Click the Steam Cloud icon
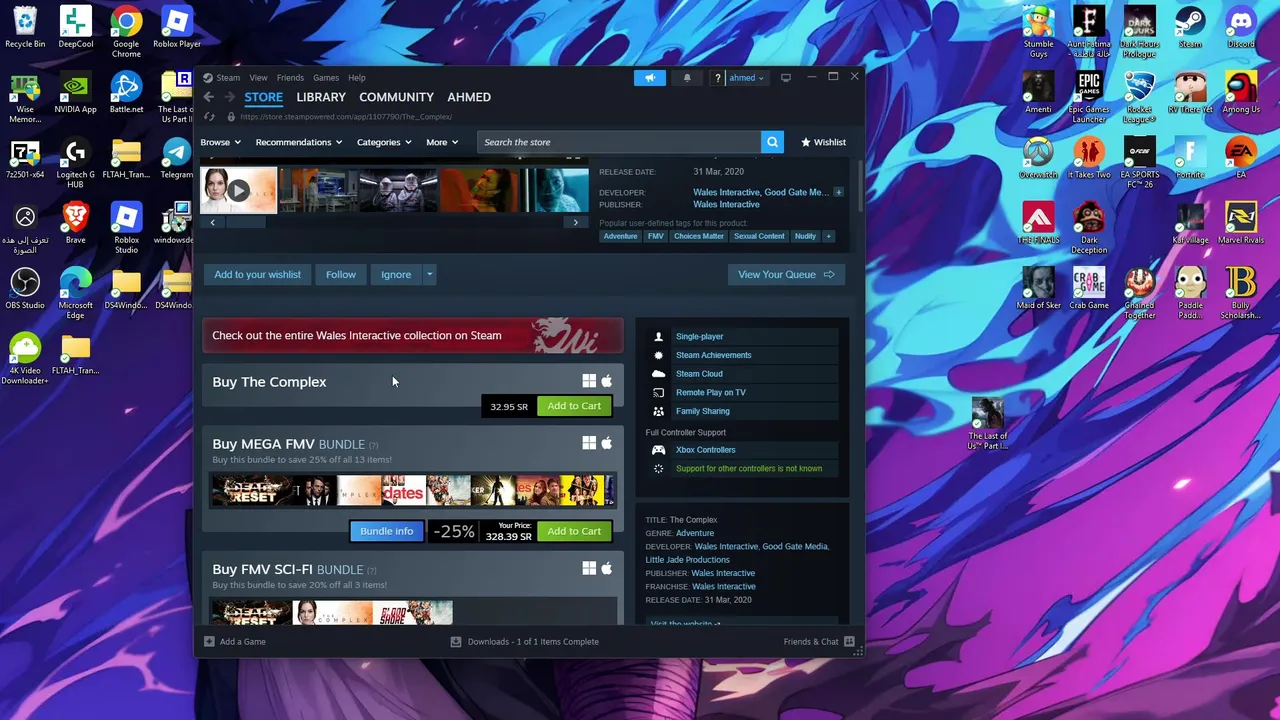The width and height of the screenshot is (1280, 720). click(658, 374)
